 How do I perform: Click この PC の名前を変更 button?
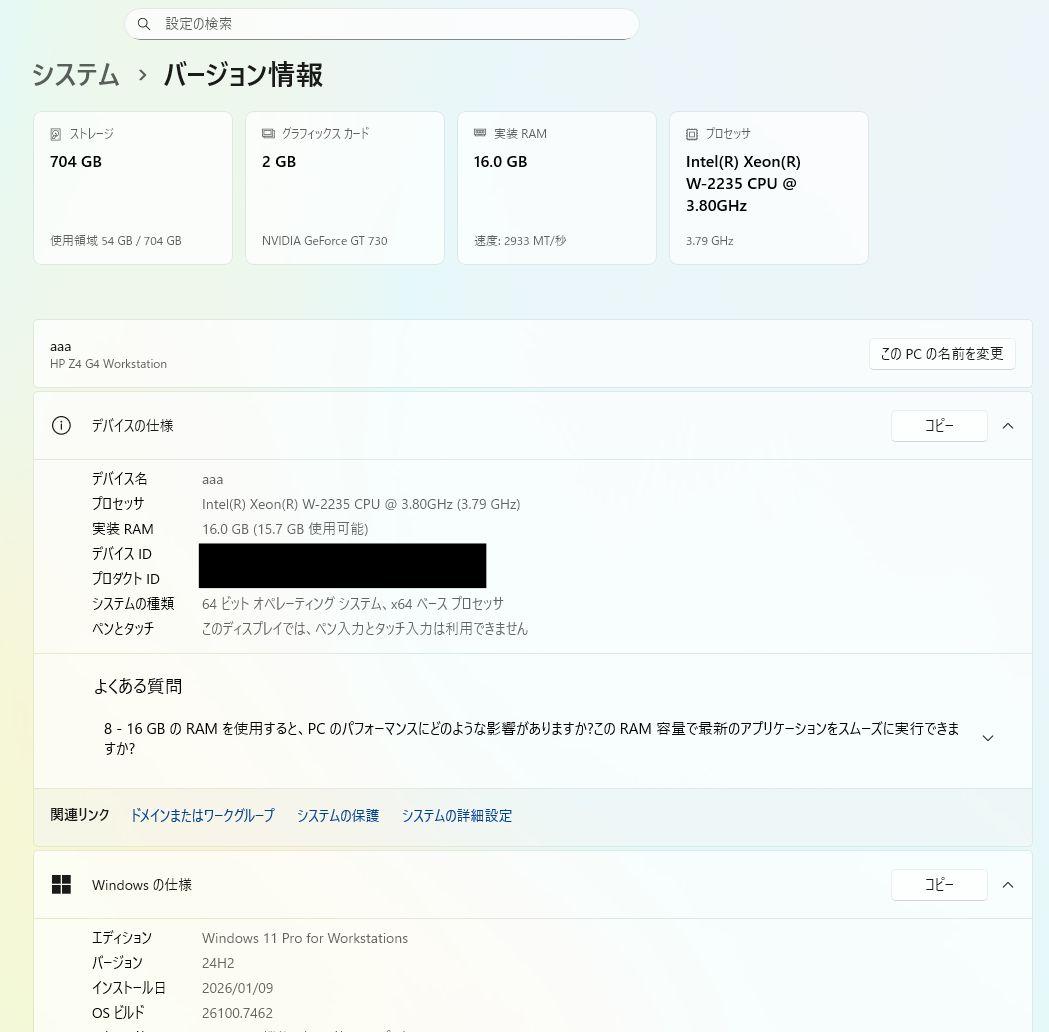coord(941,353)
